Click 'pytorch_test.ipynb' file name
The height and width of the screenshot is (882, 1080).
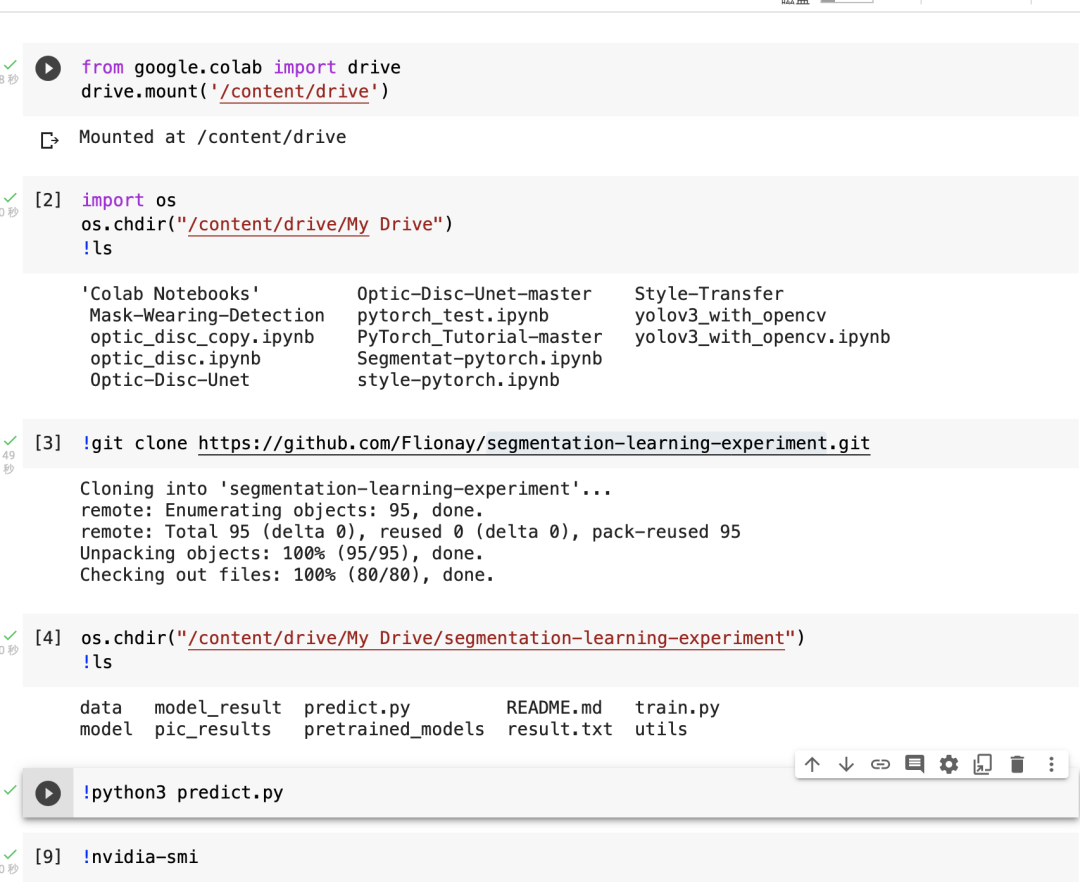pyautogui.click(x=453, y=315)
